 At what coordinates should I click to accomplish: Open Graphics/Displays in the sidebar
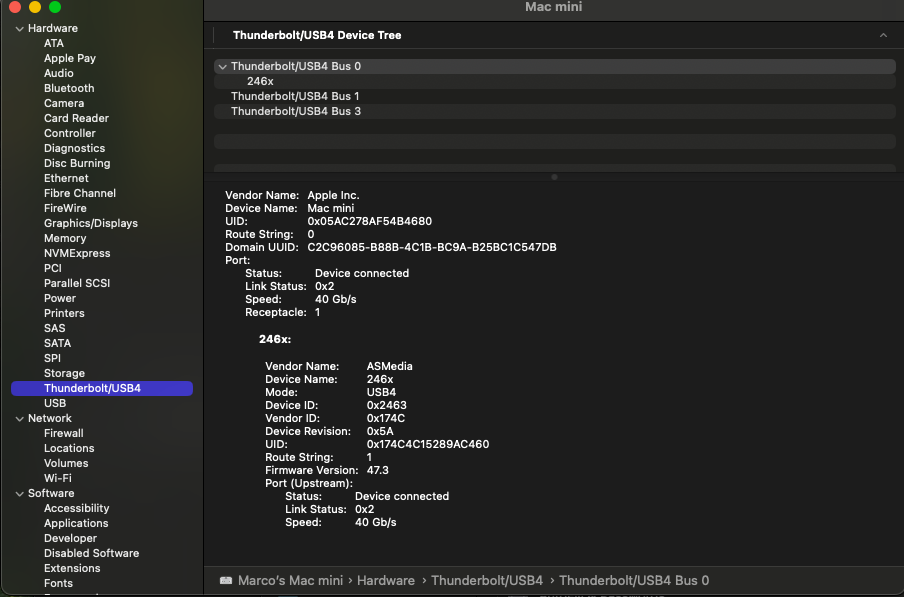91,223
